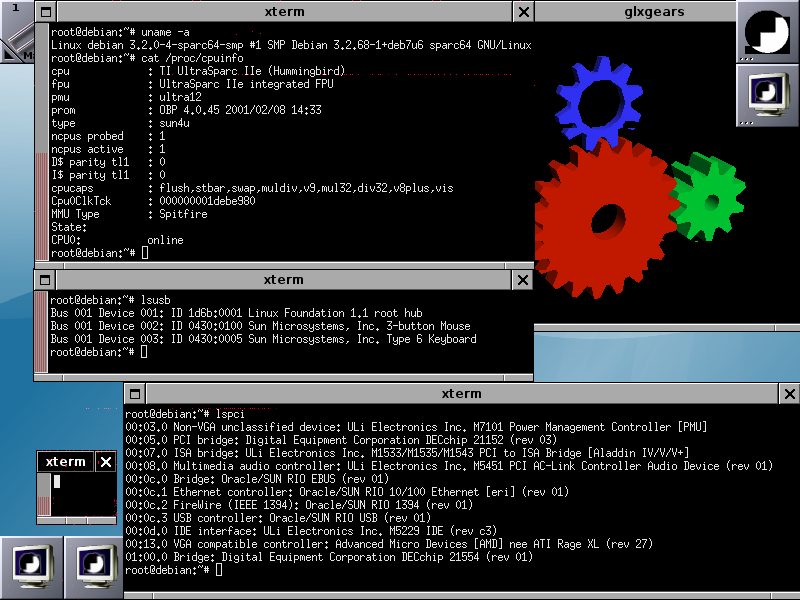Click the "RIO 10/100 Ethernet [eri]" line
800x600 pixels.
pyautogui.click(x=347, y=492)
